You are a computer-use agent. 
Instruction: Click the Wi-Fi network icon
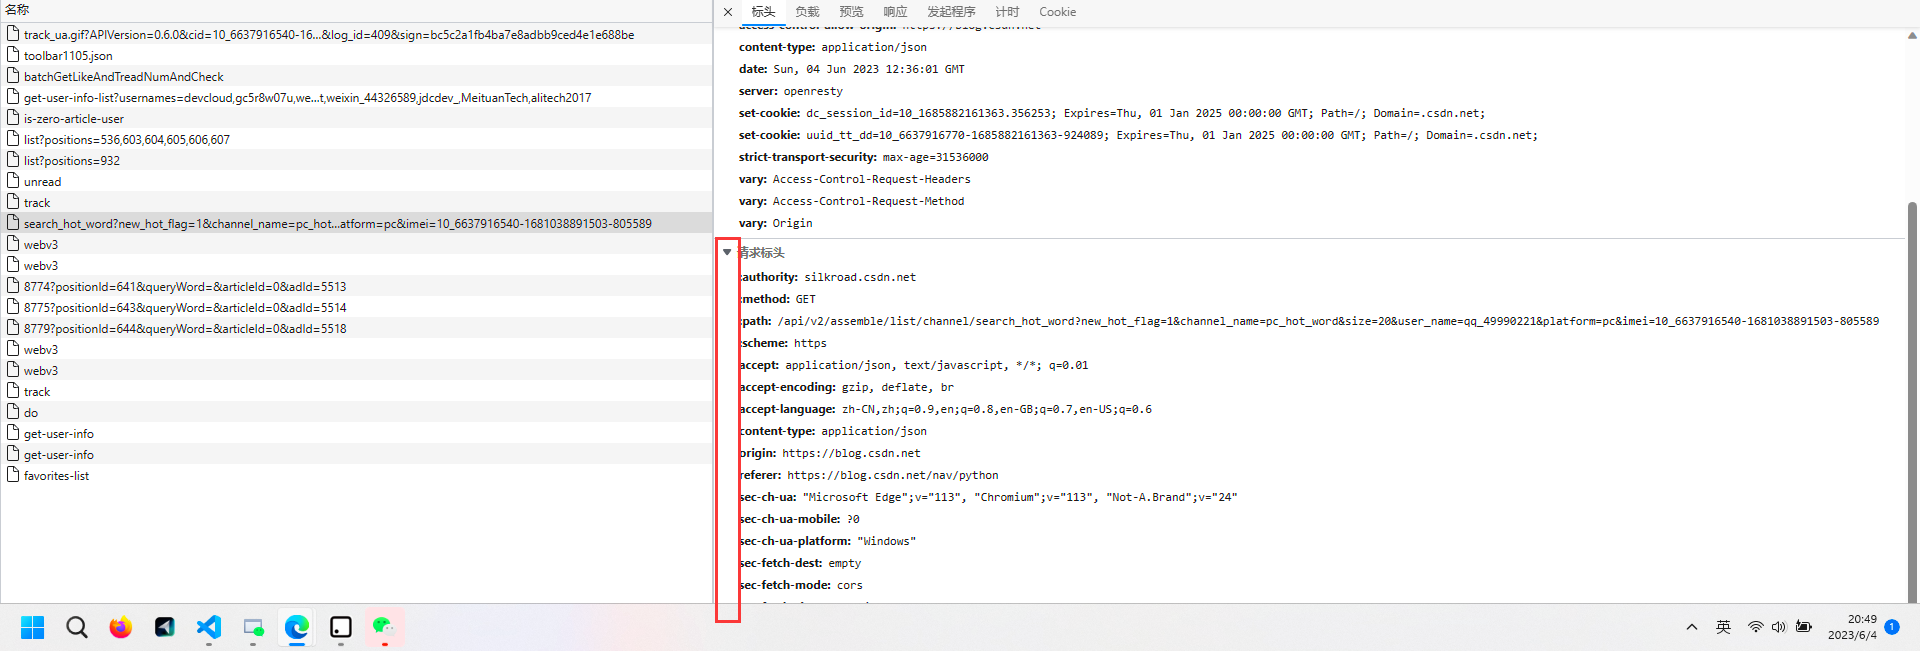pos(1755,627)
